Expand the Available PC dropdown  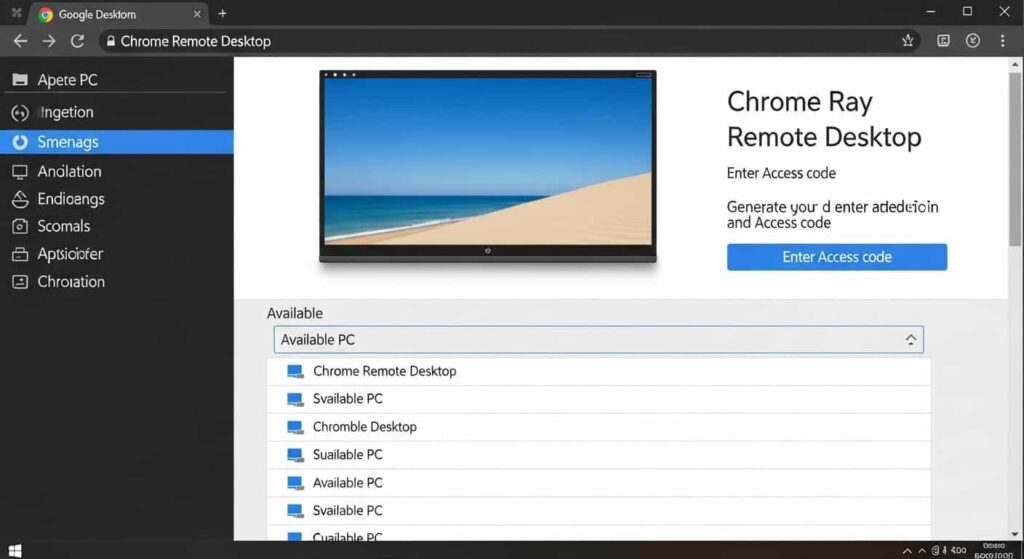click(598, 340)
